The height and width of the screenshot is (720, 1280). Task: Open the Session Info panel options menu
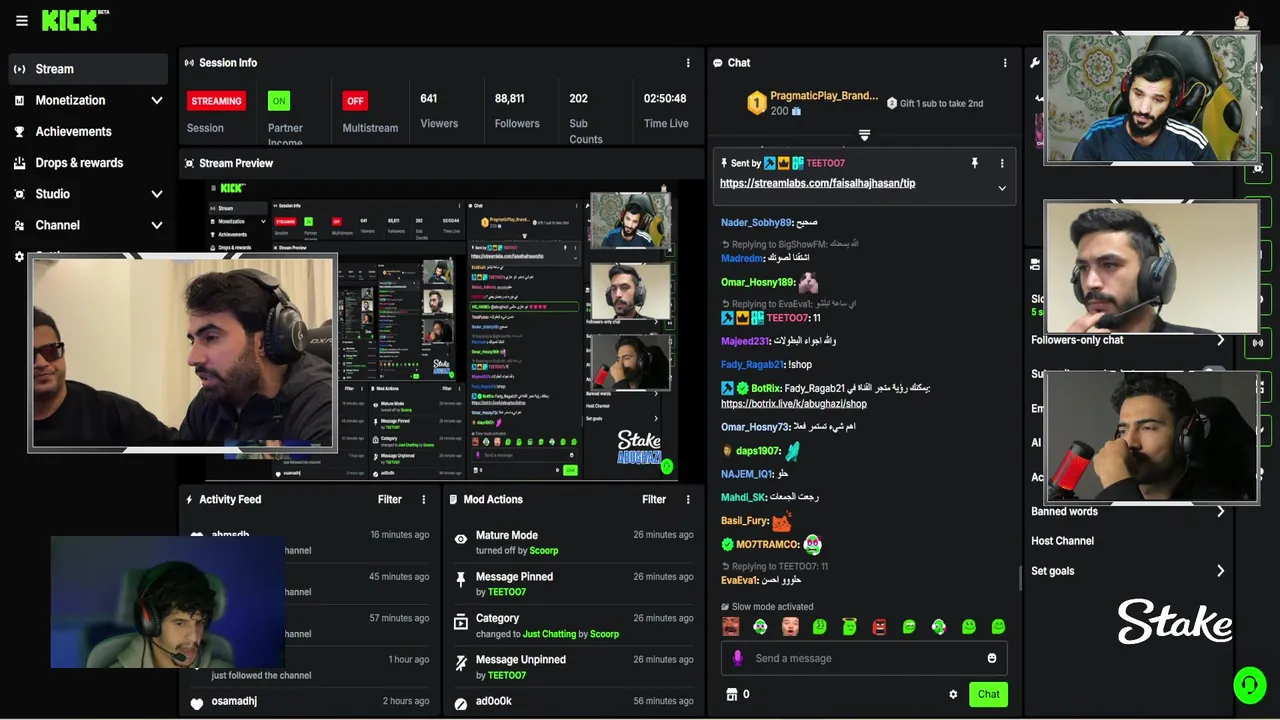point(688,63)
